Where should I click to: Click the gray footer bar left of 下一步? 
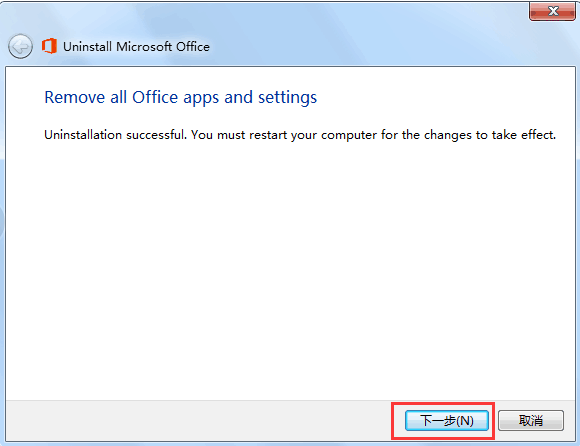pyautogui.click(x=198, y=420)
